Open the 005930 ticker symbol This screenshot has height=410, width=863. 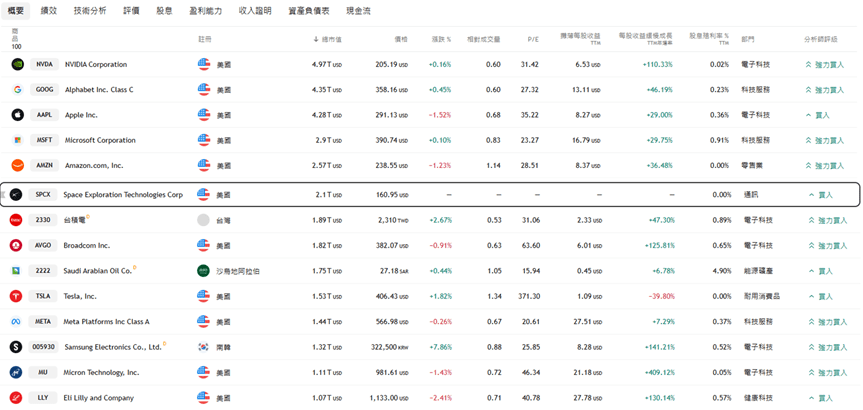(44, 347)
